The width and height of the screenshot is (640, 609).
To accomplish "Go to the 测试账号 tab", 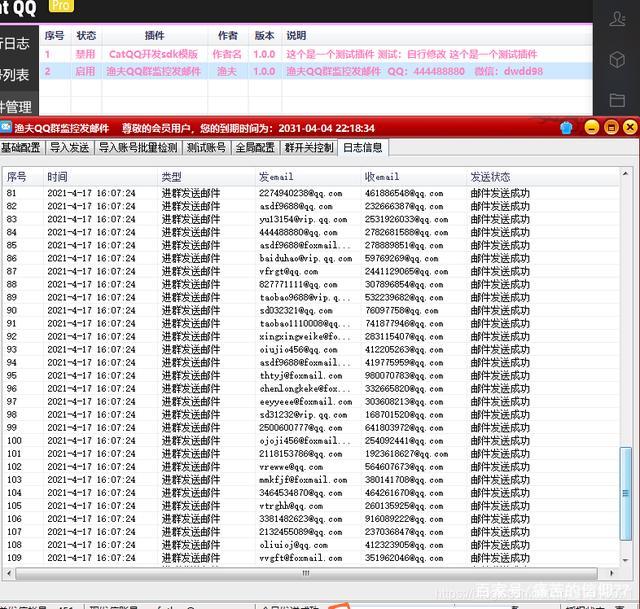I will point(206,147).
